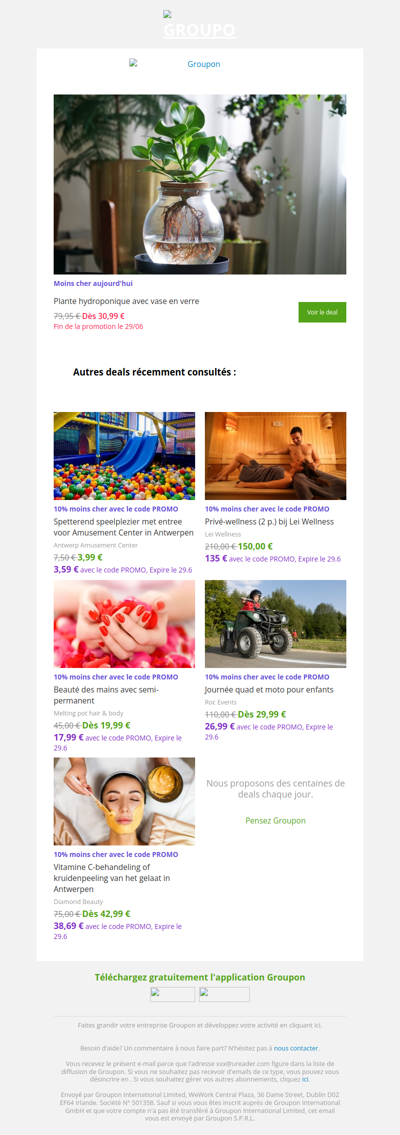Click the "Pensez Groupon" green link
400x1135 pixels.
pyautogui.click(x=276, y=821)
